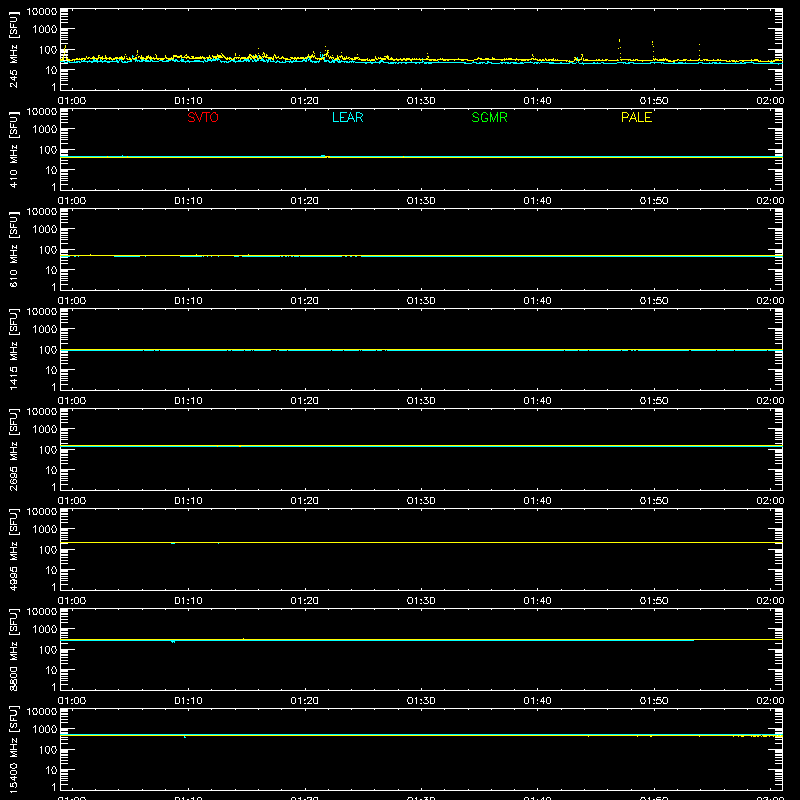Click the 01:20 time label under 245 MHz panel
Screen dimensions: 800x800
pos(305,101)
